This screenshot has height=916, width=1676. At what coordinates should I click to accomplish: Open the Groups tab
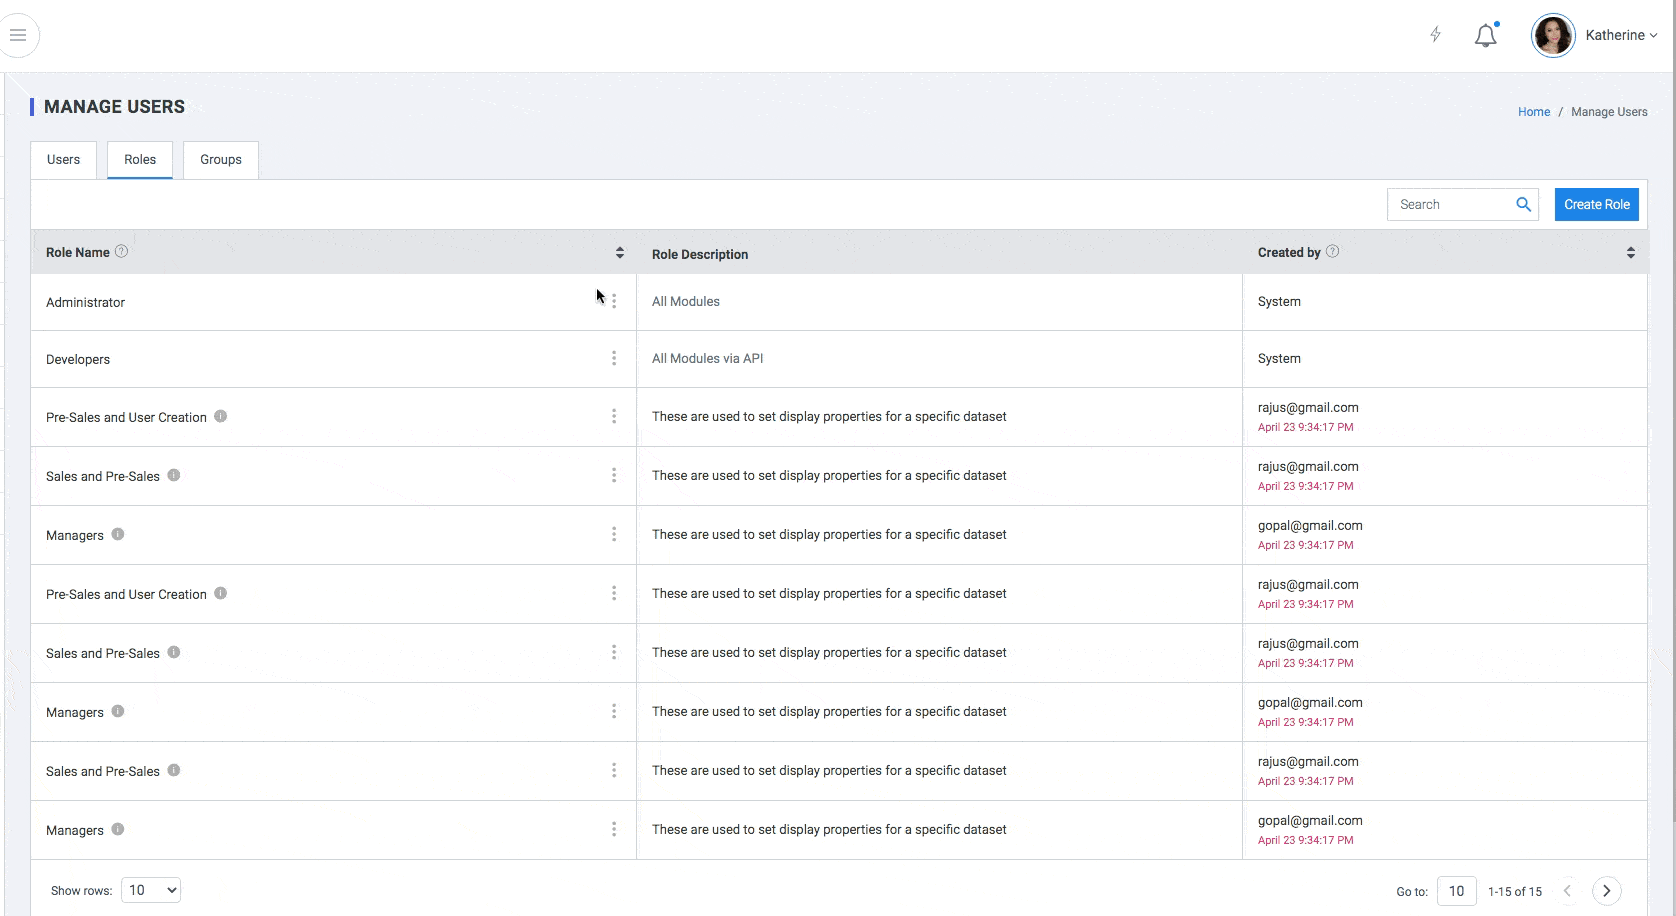(x=221, y=160)
